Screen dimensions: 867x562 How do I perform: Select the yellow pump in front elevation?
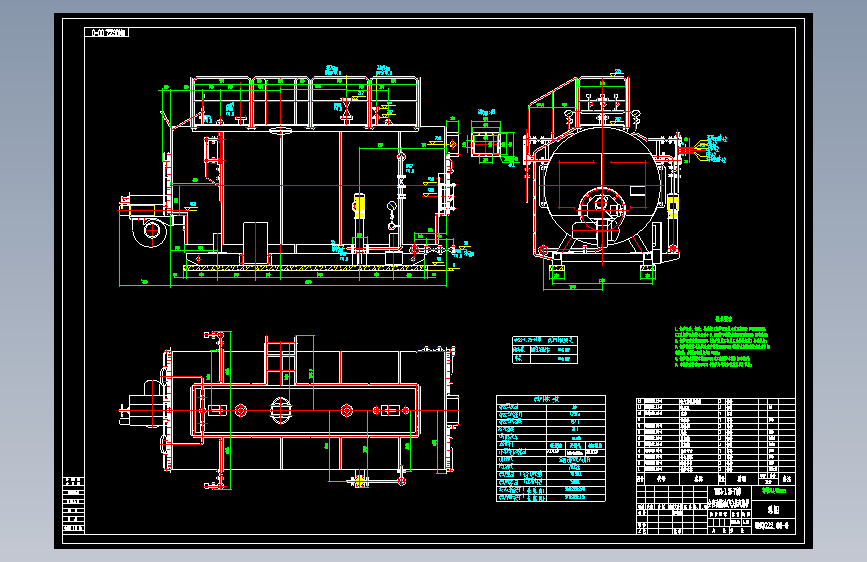359,206
